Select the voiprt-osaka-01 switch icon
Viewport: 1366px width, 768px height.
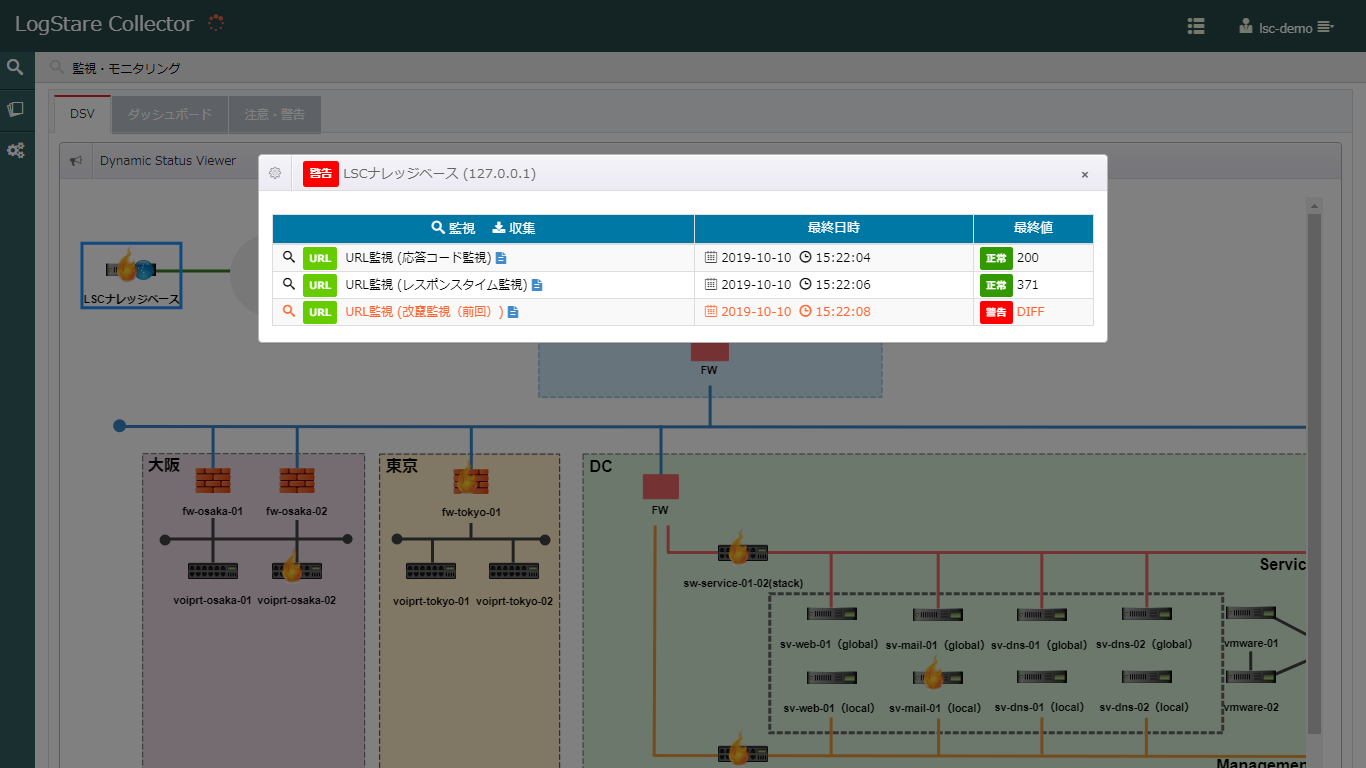pyautogui.click(x=212, y=571)
